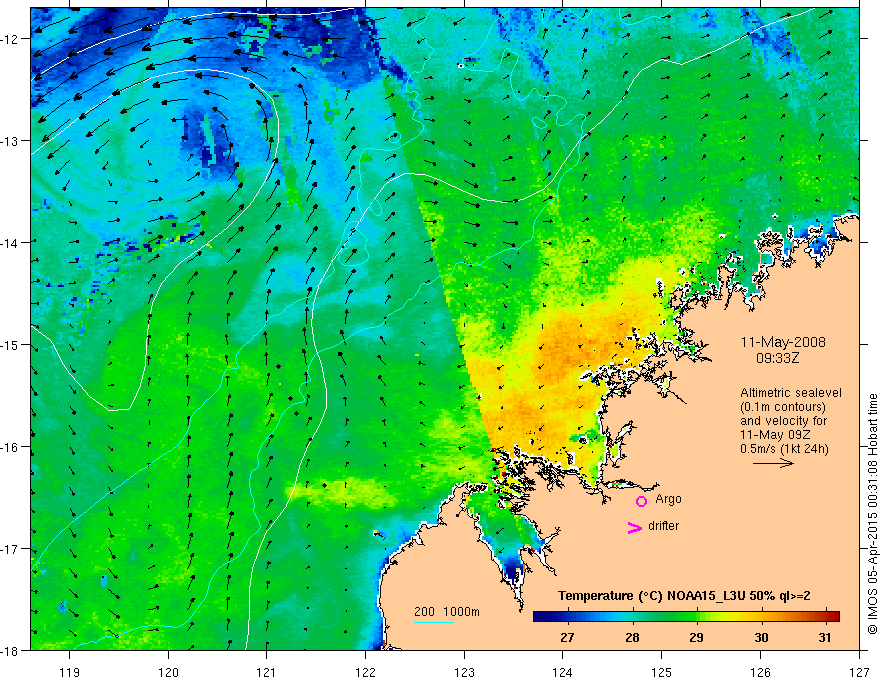Click the date text 11-May-2008
The width and height of the screenshot is (880, 680).
pos(783,342)
